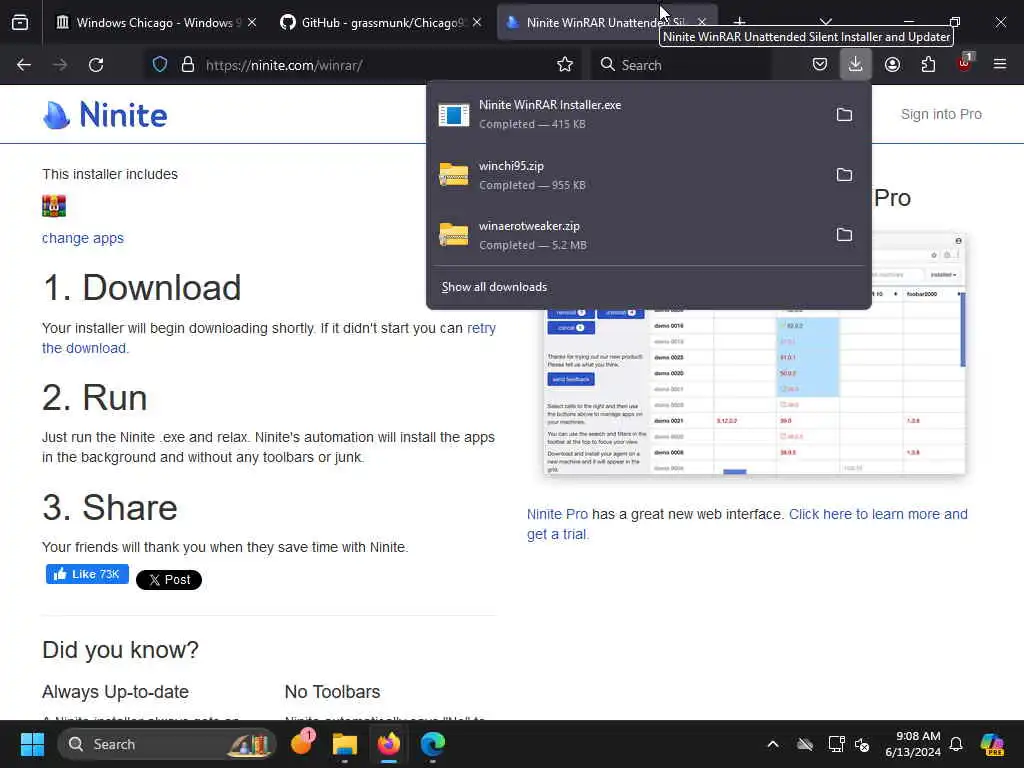
Task: Open orange notification app on taskbar
Action: coord(302,743)
